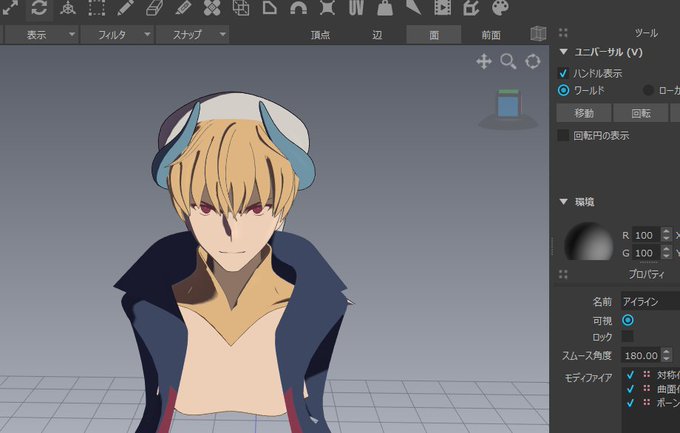Click the G value stepper arrows

pos(666,253)
